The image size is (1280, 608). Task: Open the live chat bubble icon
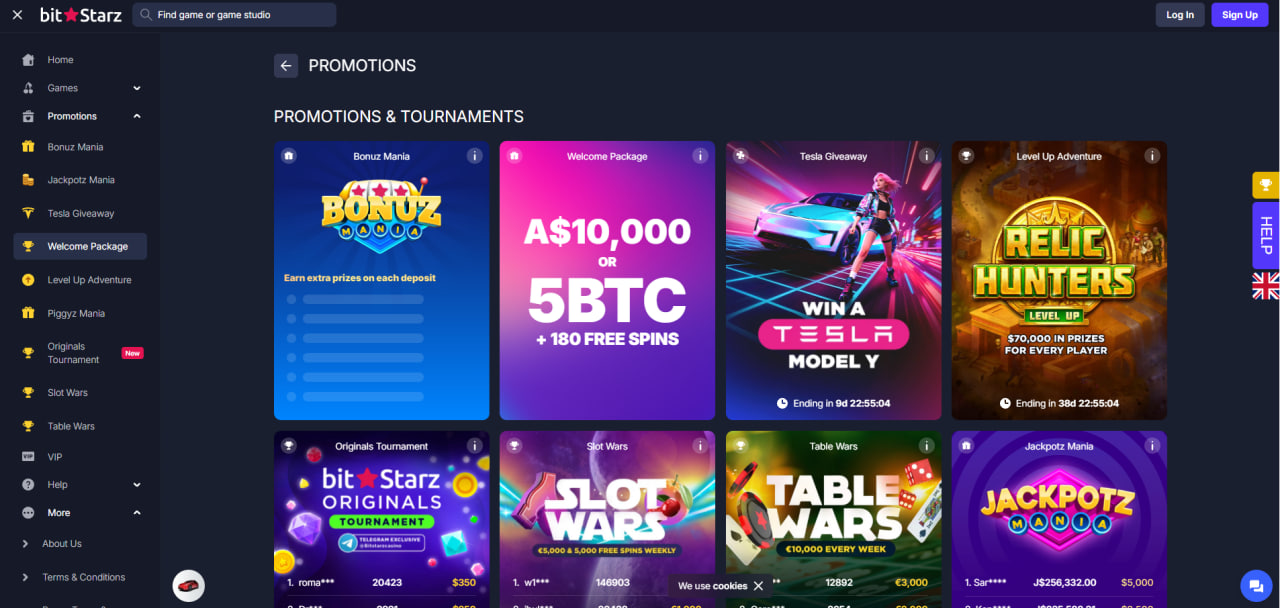click(x=1253, y=585)
